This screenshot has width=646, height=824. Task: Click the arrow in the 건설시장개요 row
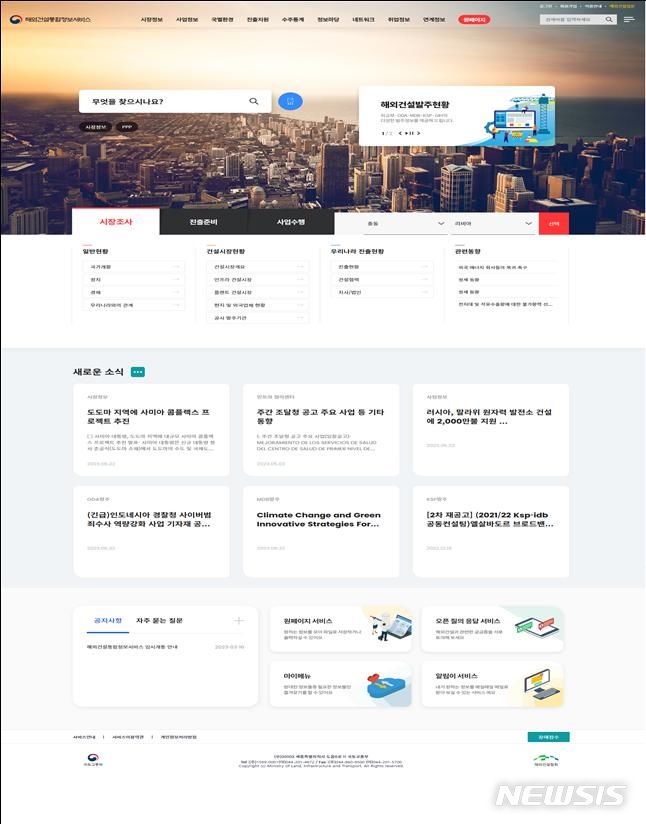pos(300,267)
